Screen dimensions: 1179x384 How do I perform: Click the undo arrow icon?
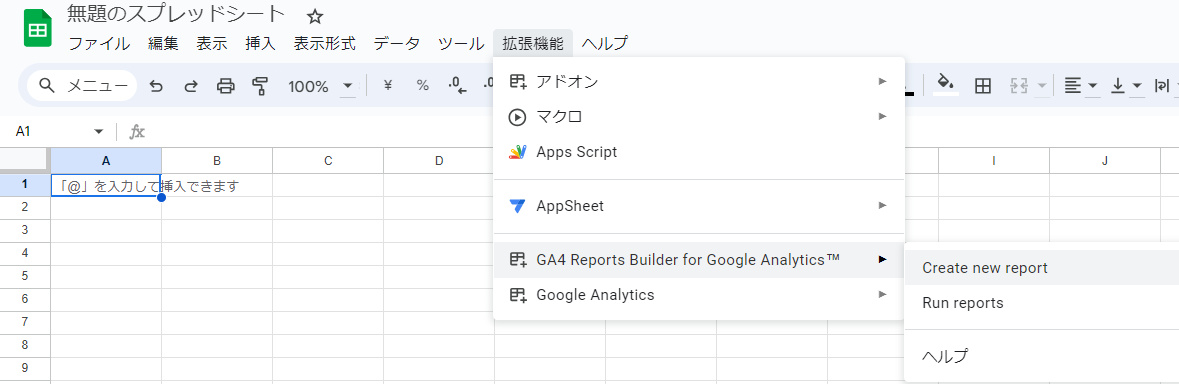[x=156, y=86]
